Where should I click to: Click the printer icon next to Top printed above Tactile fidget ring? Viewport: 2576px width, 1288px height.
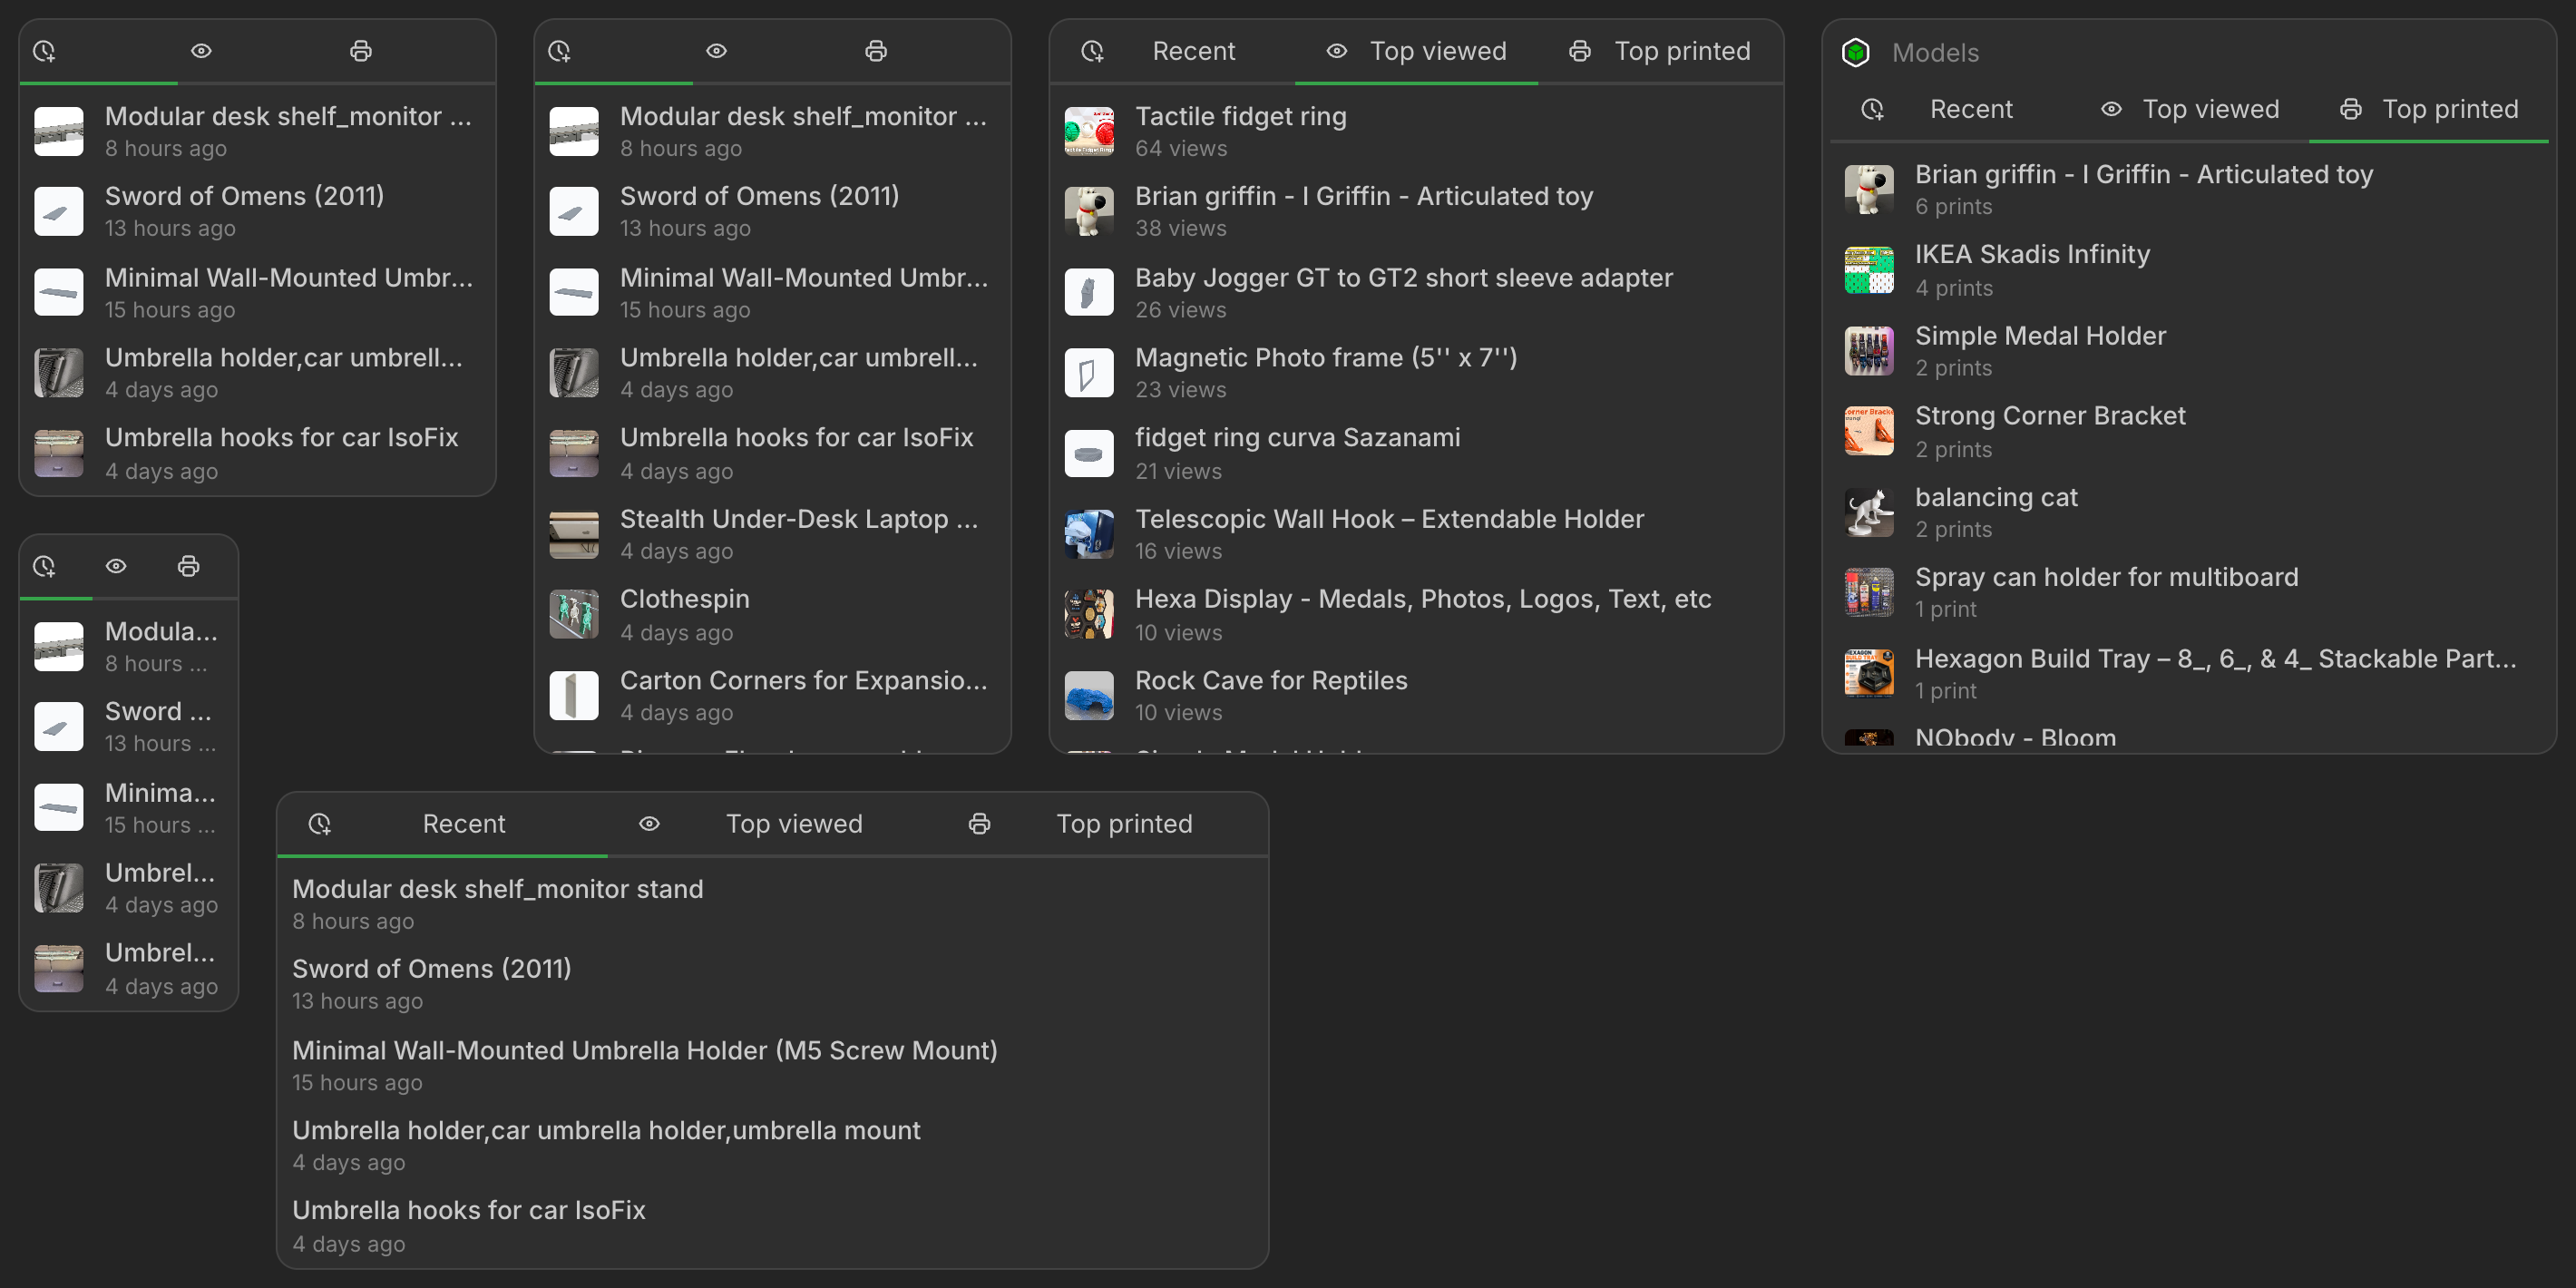[x=1580, y=51]
